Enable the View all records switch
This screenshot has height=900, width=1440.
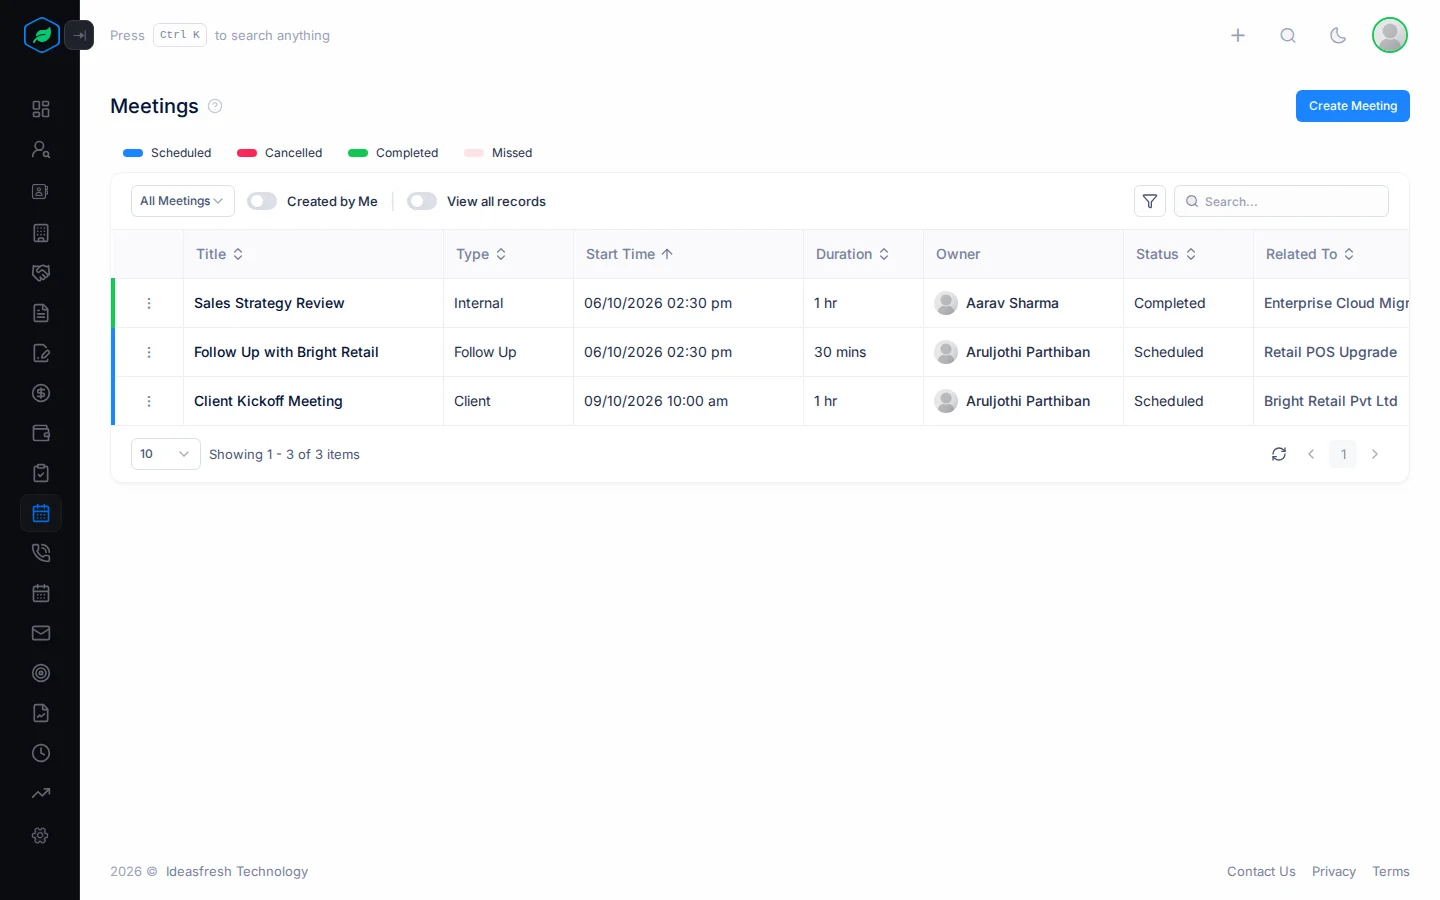tap(422, 201)
